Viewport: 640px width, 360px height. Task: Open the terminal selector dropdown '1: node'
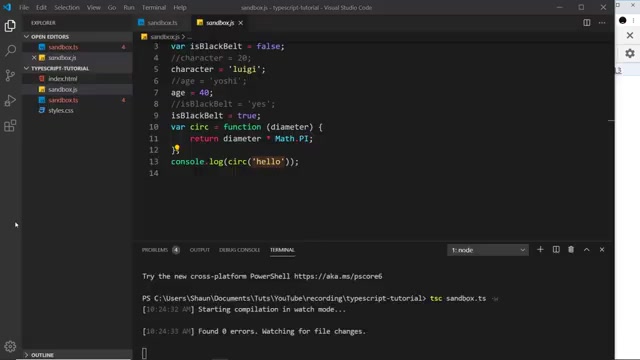click(488, 250)
